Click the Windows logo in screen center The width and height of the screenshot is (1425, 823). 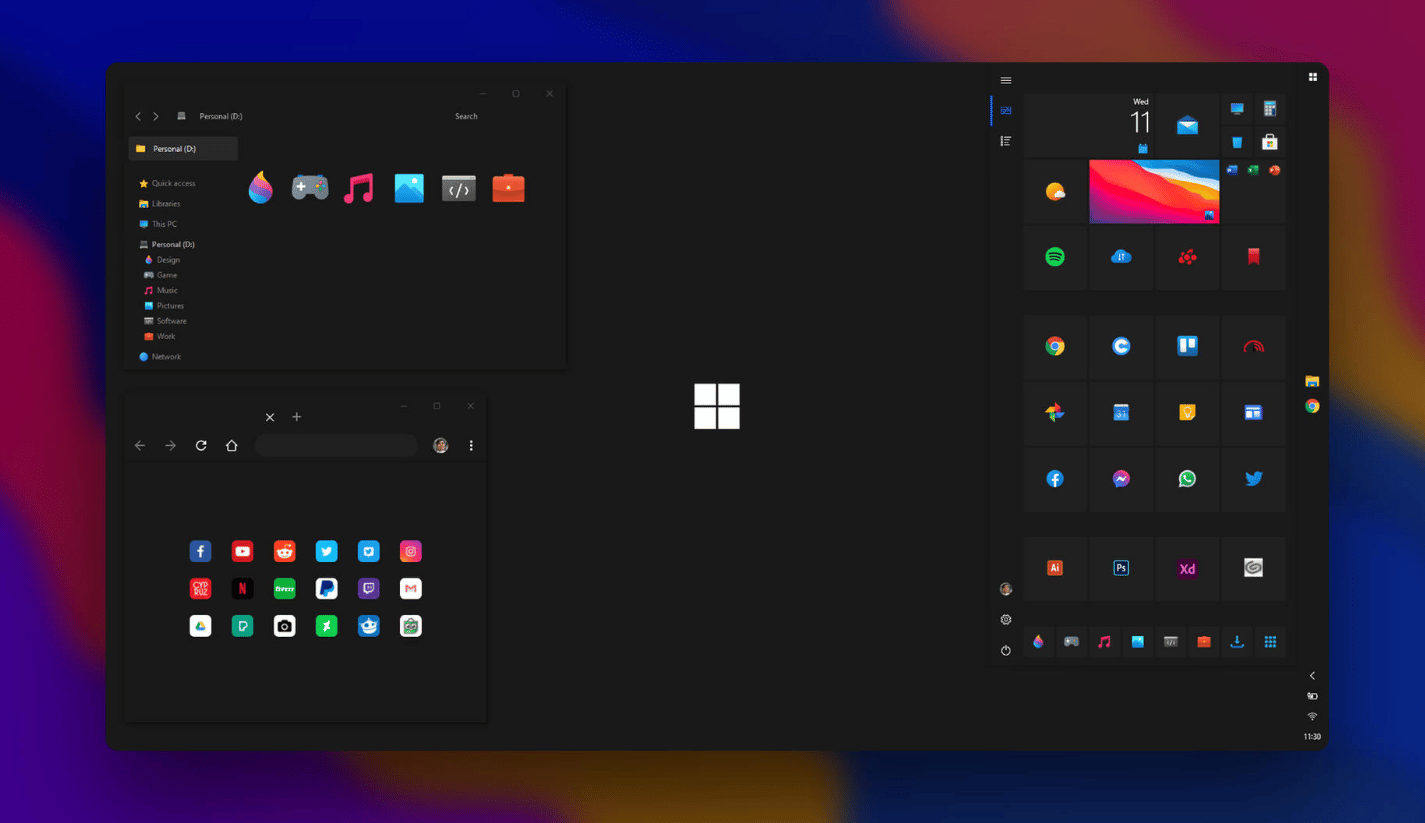[717, 406]
